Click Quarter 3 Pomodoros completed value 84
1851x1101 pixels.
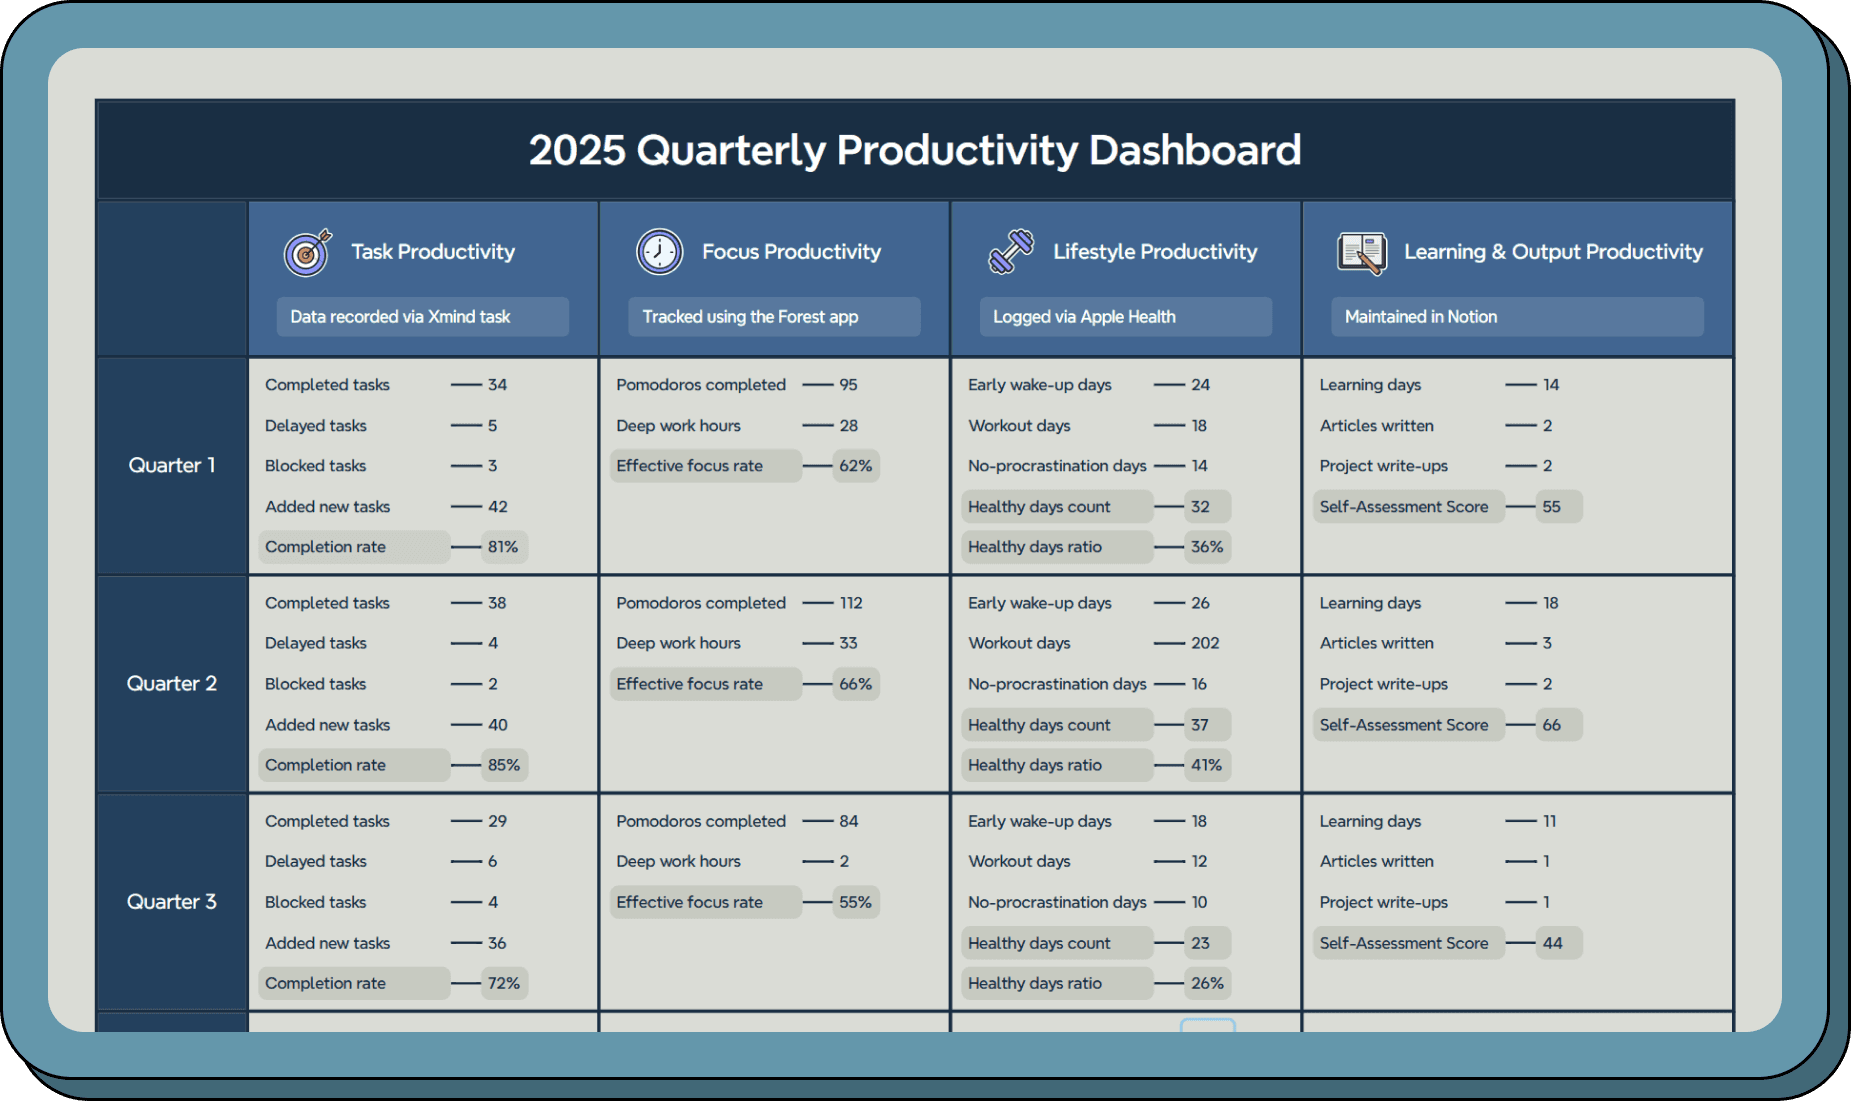pyautogui.click(x=848, y=821)
